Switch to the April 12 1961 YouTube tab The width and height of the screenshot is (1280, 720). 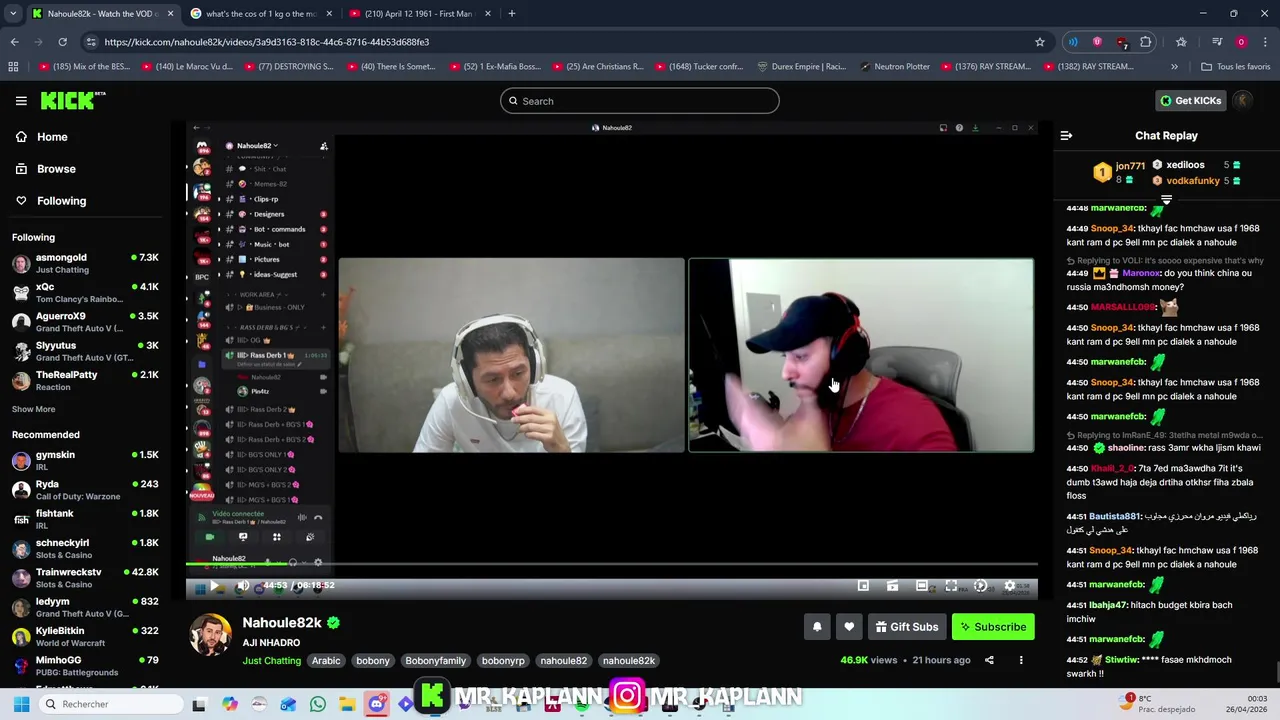pos(420,14)
